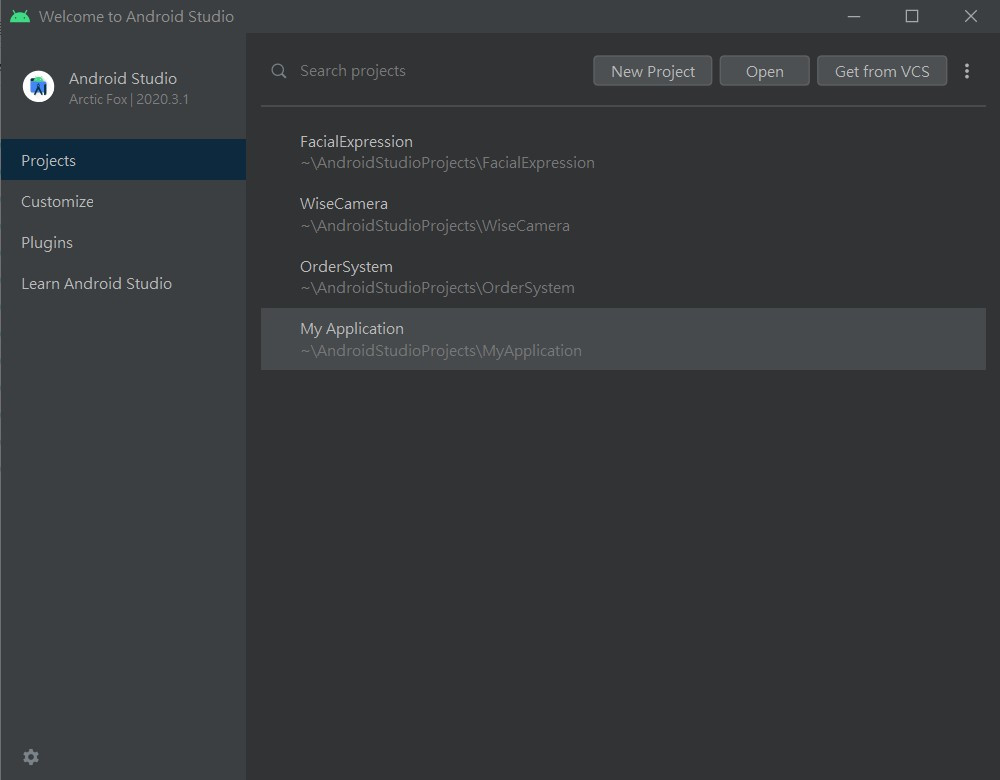Open the three-dot more actions menu
This screenshot has height=780, width=1000.
967,71
